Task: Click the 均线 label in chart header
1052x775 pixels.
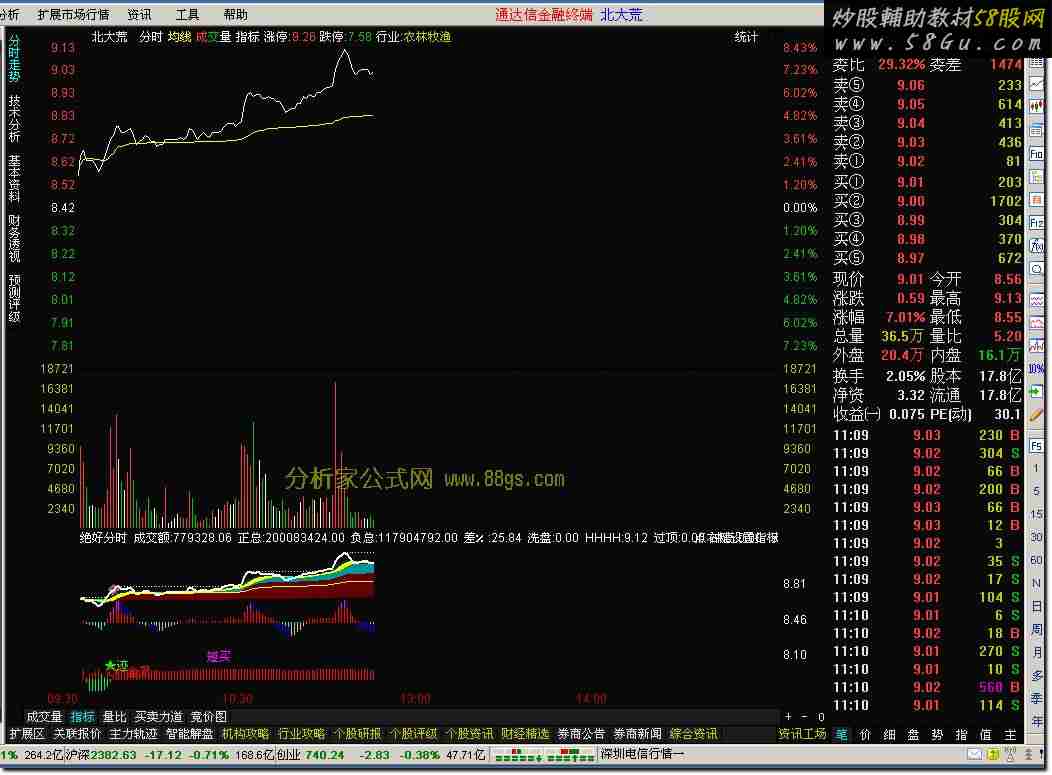Action: click(x=180, y=37)
